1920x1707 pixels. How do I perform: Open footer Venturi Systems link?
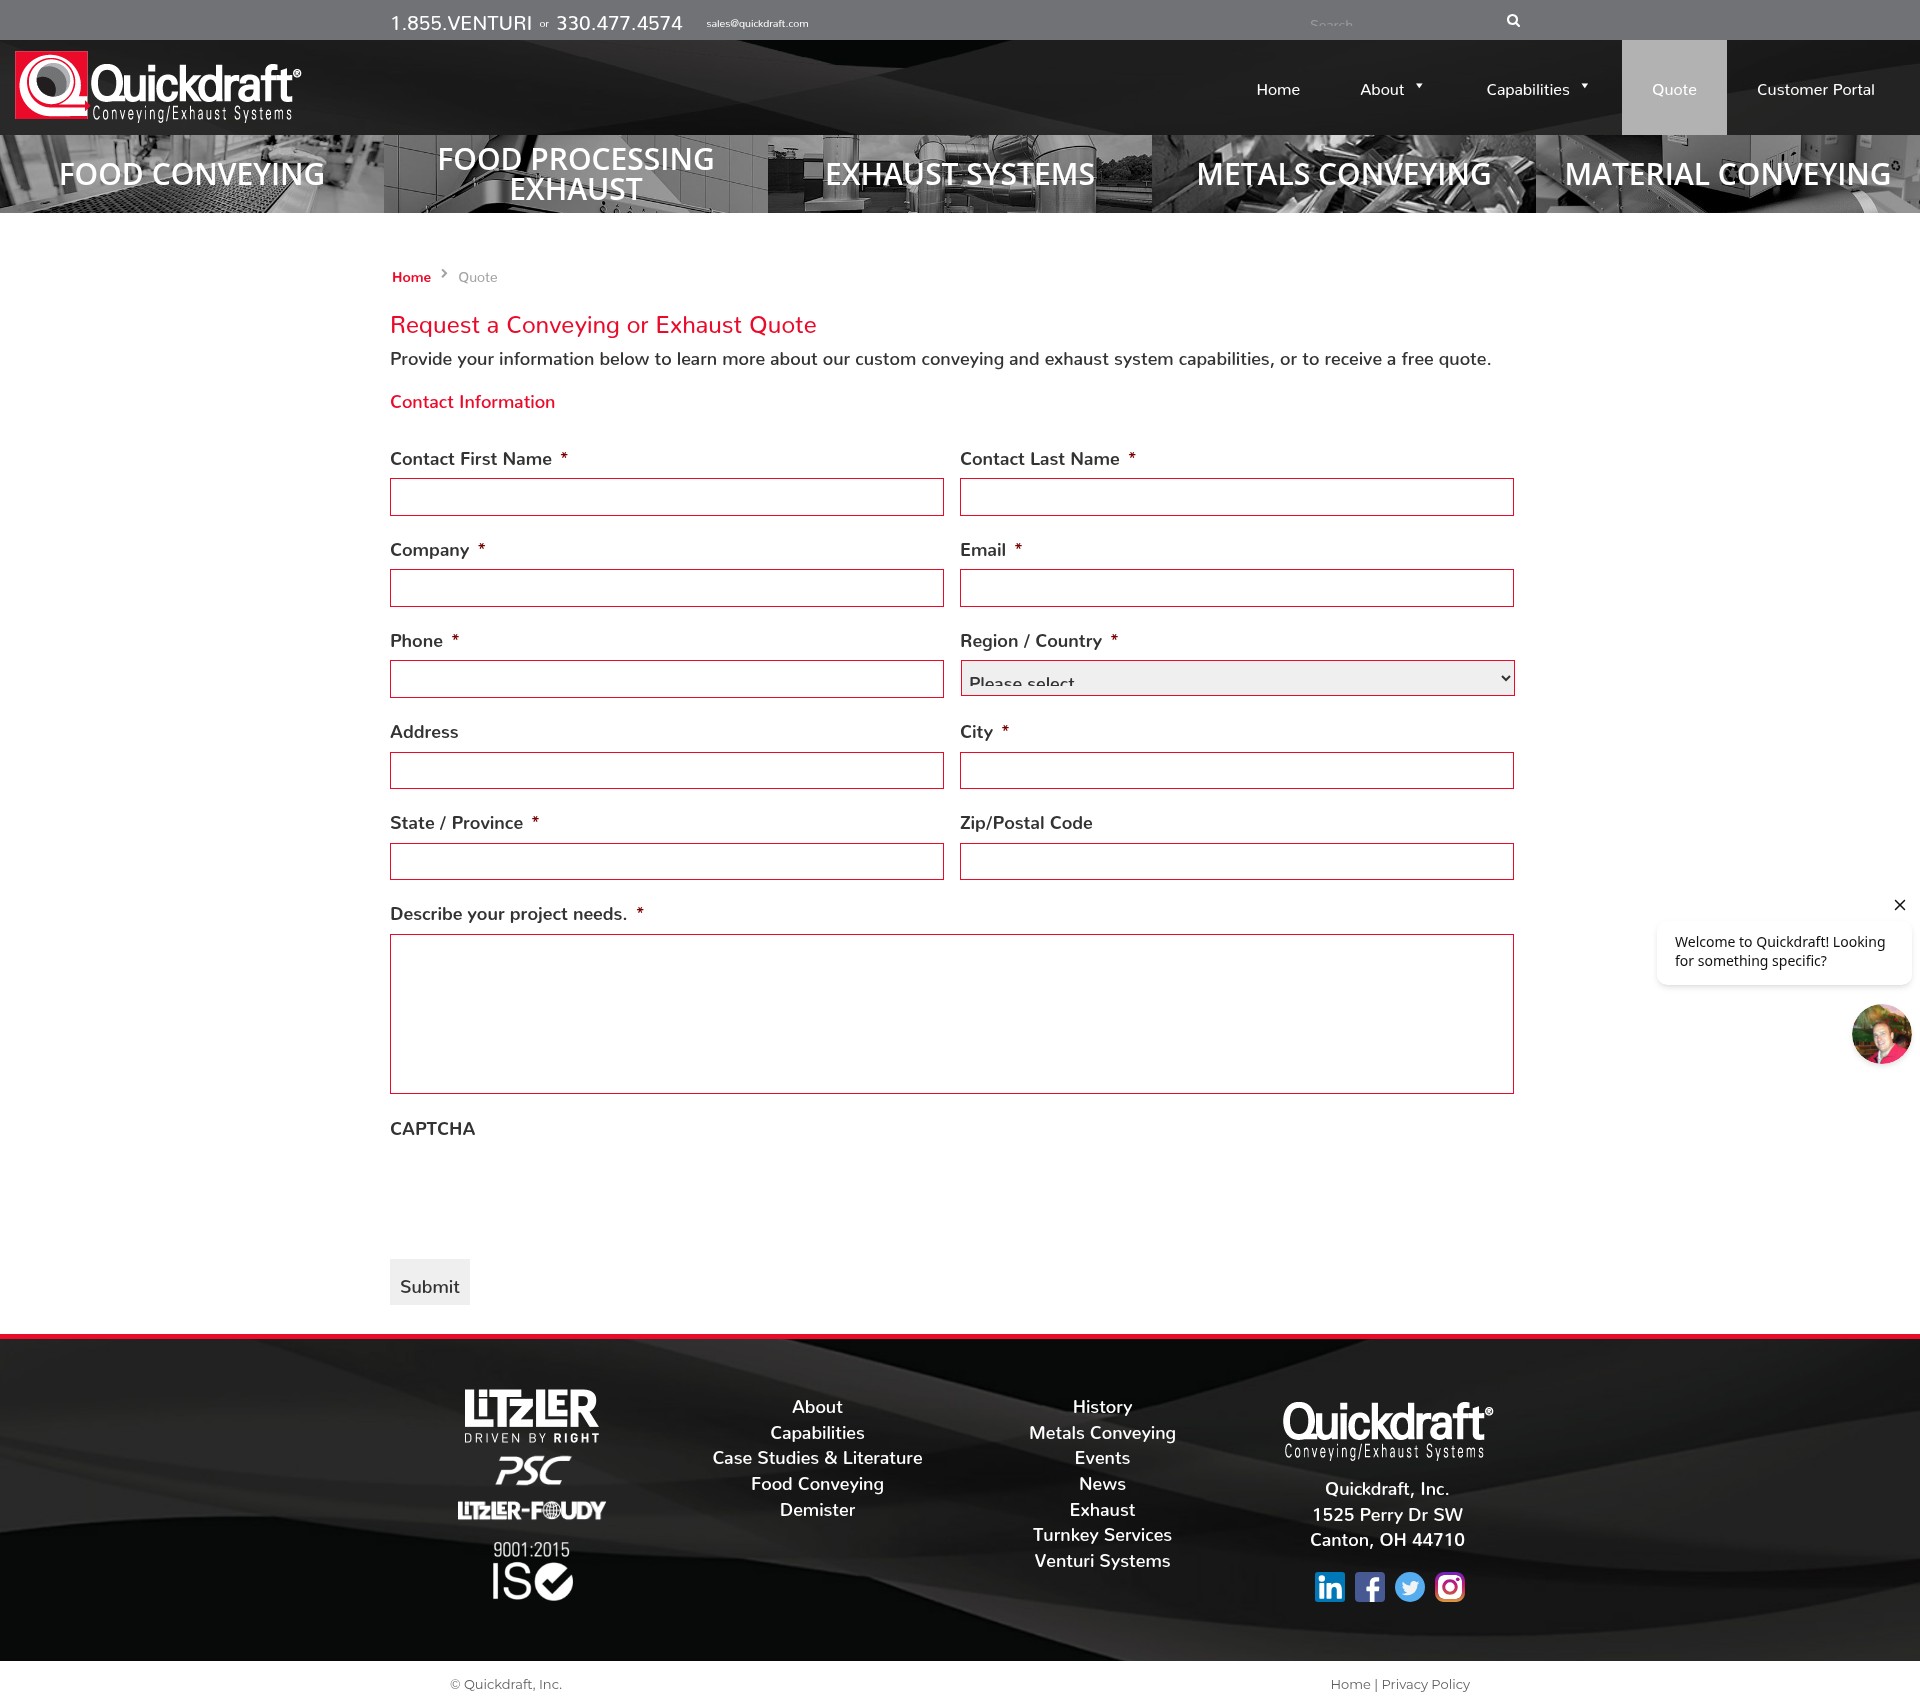(1102, 1561)
